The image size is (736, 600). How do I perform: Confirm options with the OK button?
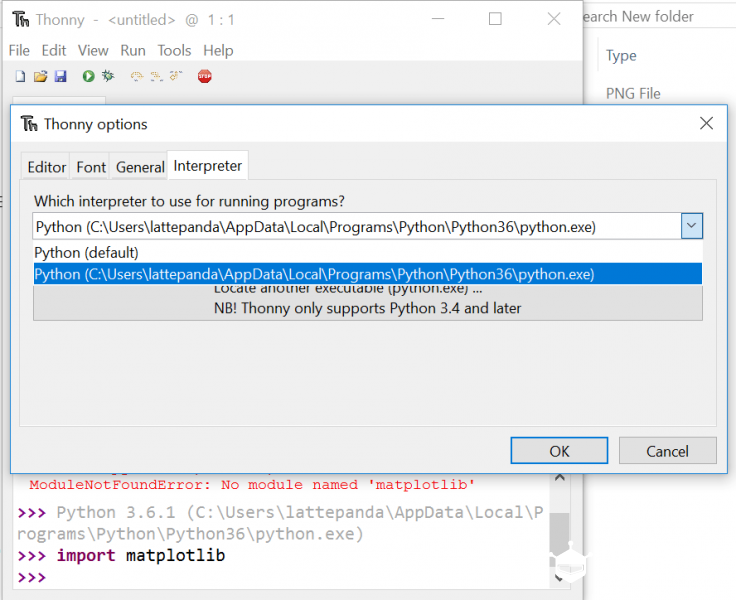559,451
